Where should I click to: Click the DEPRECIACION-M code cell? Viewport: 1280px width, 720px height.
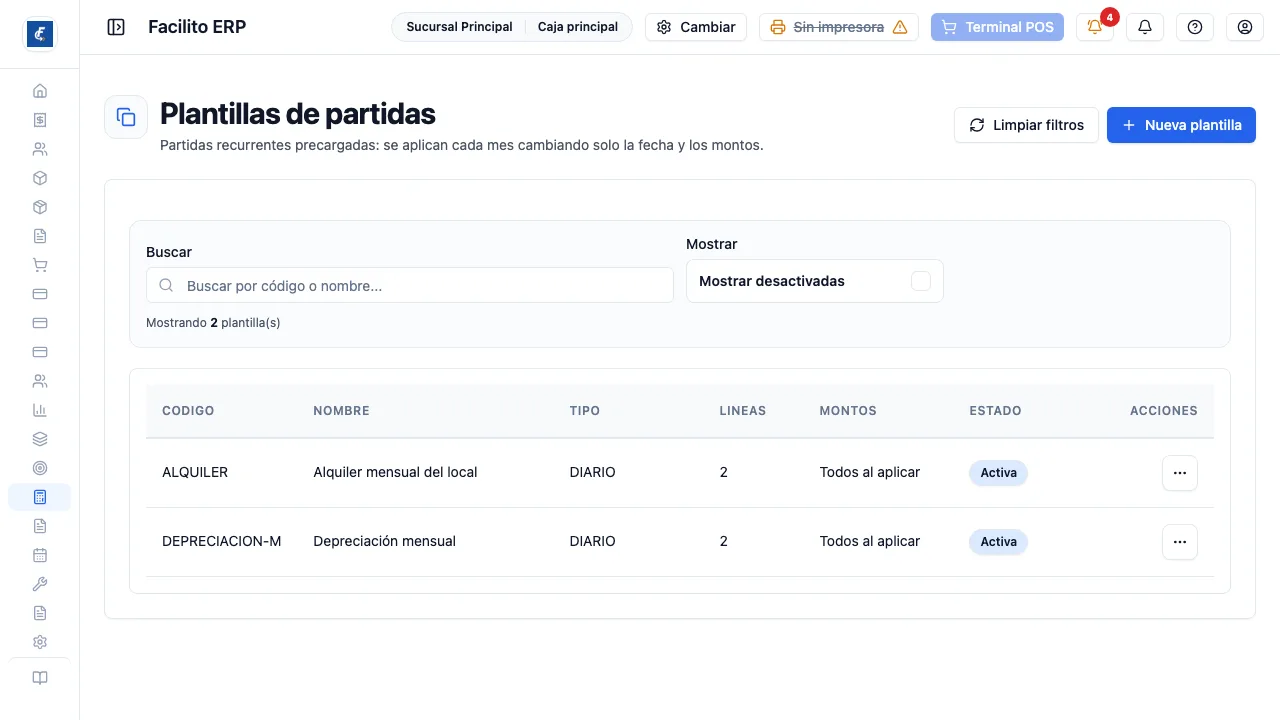tap(222, 541)
